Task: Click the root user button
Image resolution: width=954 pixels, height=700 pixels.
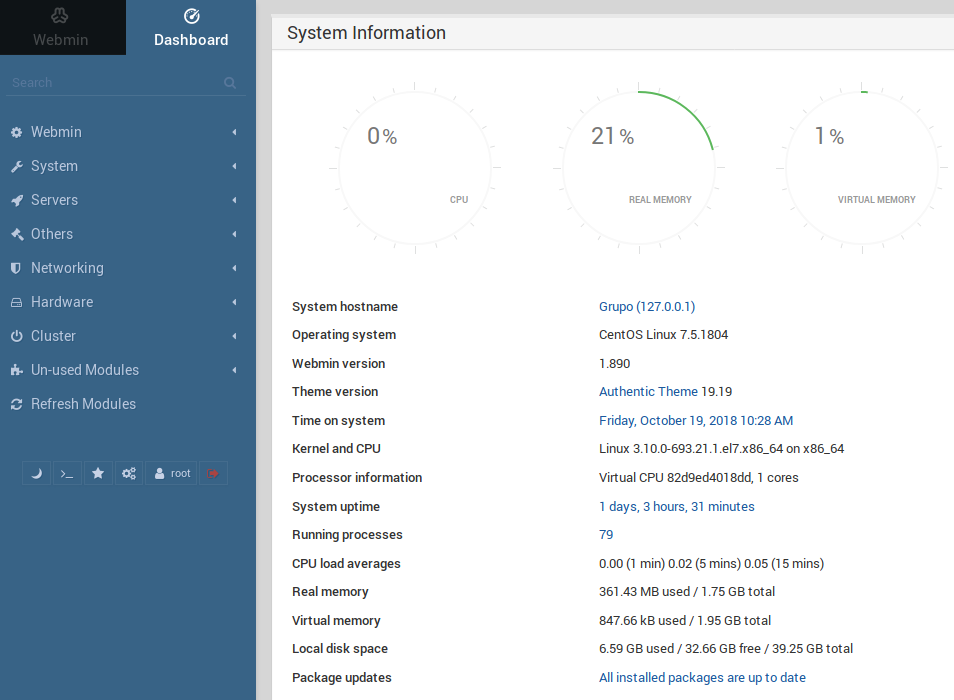Action: [x=171, y=473]
